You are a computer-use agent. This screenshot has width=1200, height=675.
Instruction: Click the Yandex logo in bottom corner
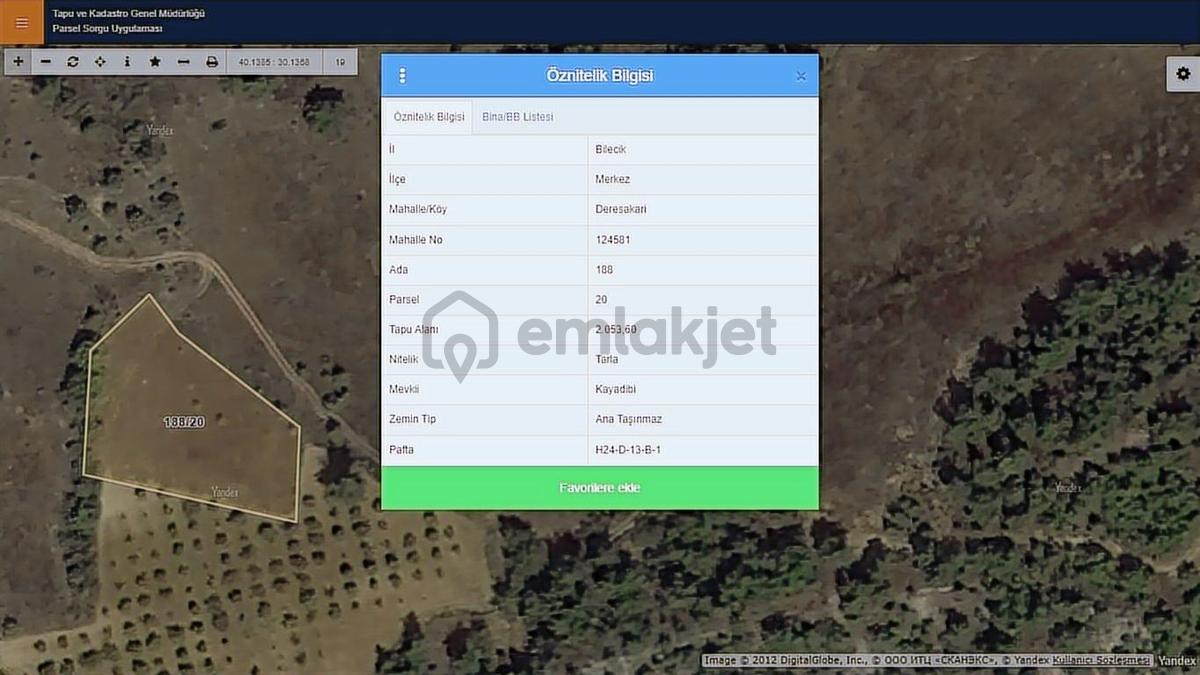coord(1176,661)
